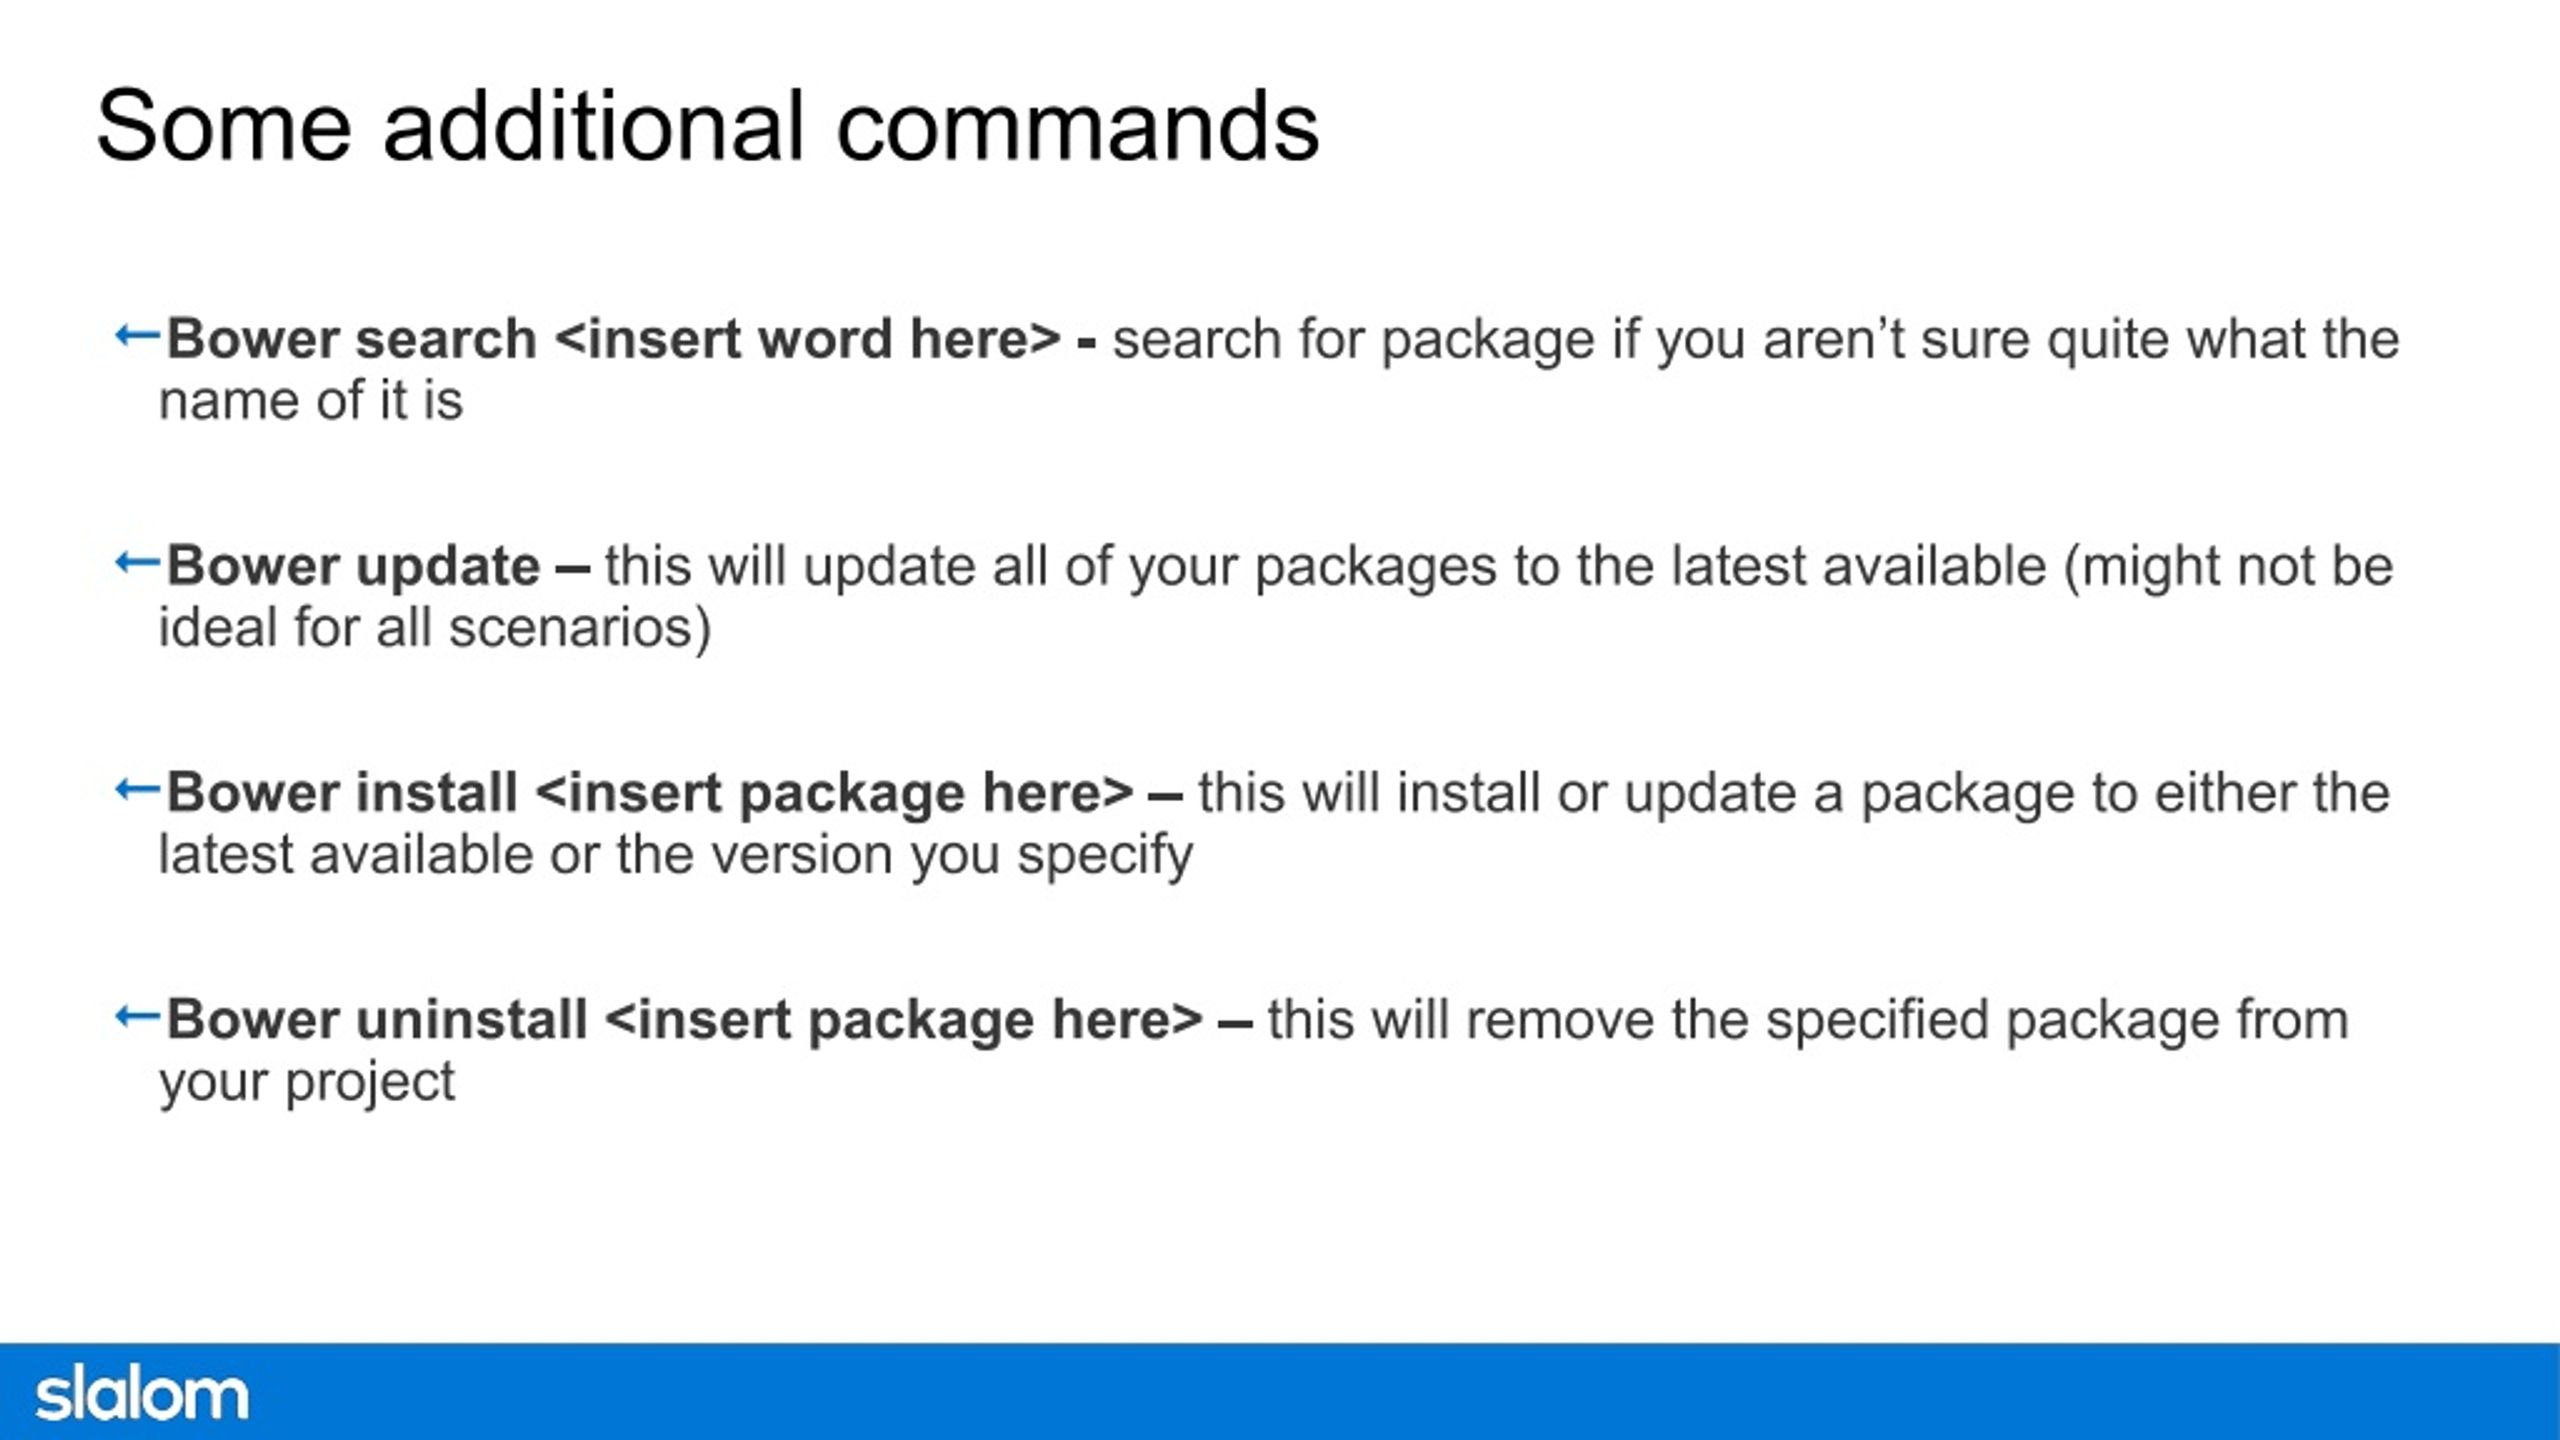Click 'this will remove the specified package from'
The image size is (2560, 1440).
click(x=1808, y=1021)
